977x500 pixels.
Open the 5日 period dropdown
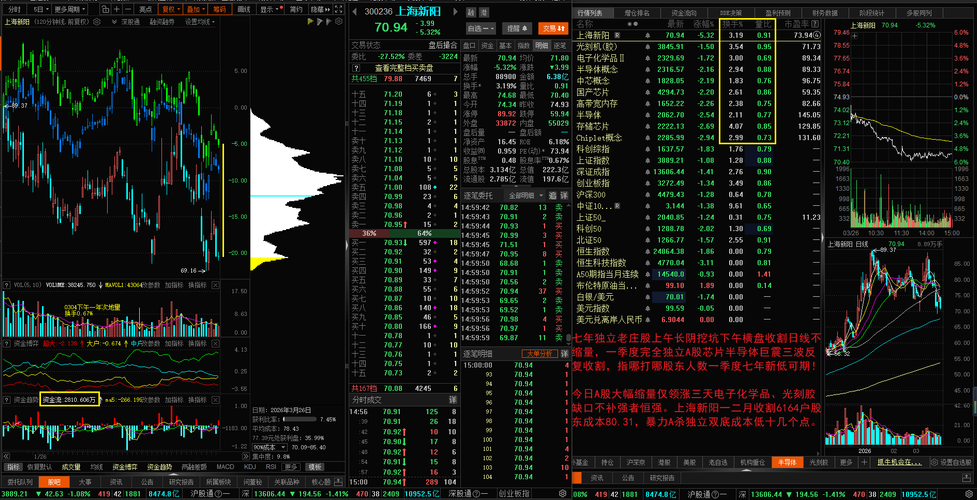(39, 9)
